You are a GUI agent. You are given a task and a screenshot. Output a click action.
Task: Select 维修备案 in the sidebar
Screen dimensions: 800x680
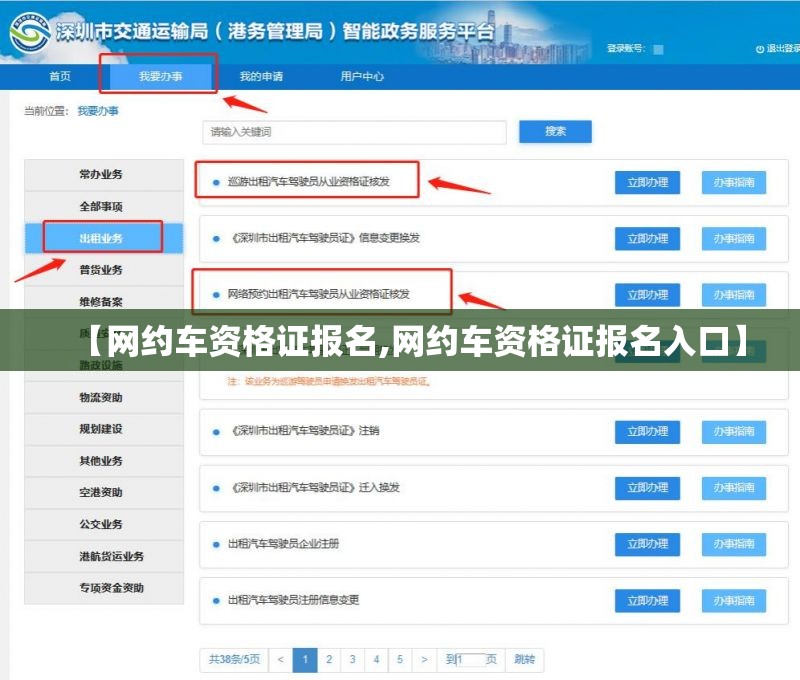[104, 301]
